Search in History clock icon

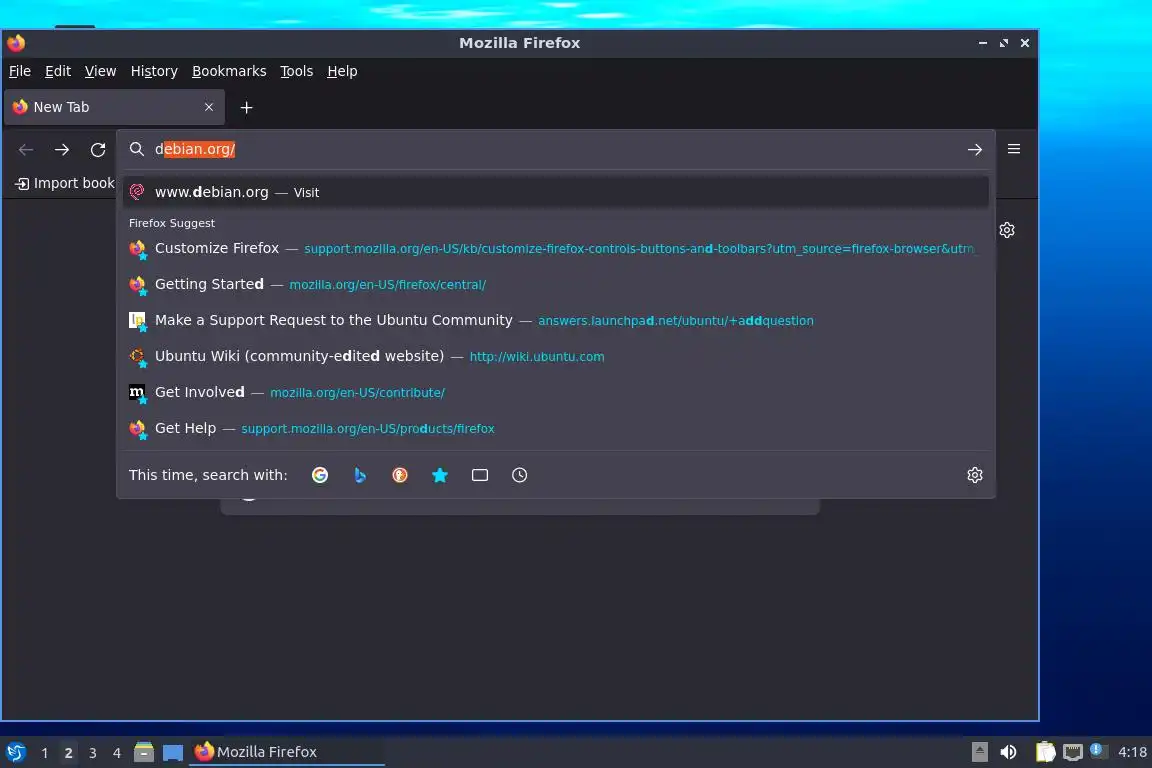519,475
